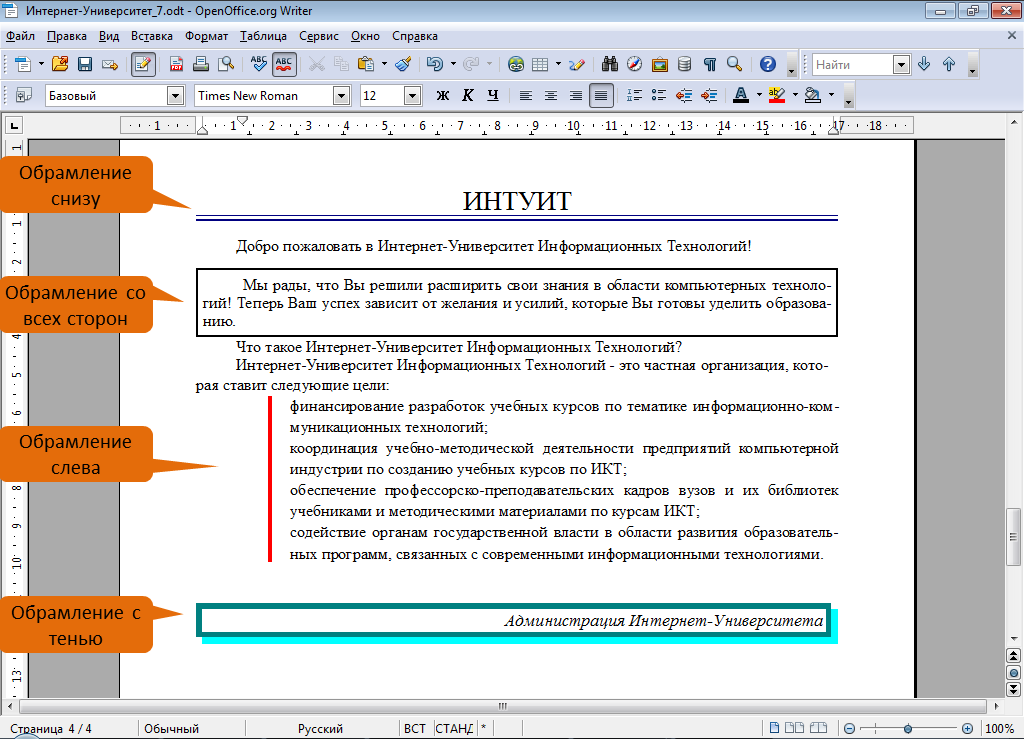Open the Zoom magnifier dialog
Screen dimensions: 1024x739
[735, 64]
